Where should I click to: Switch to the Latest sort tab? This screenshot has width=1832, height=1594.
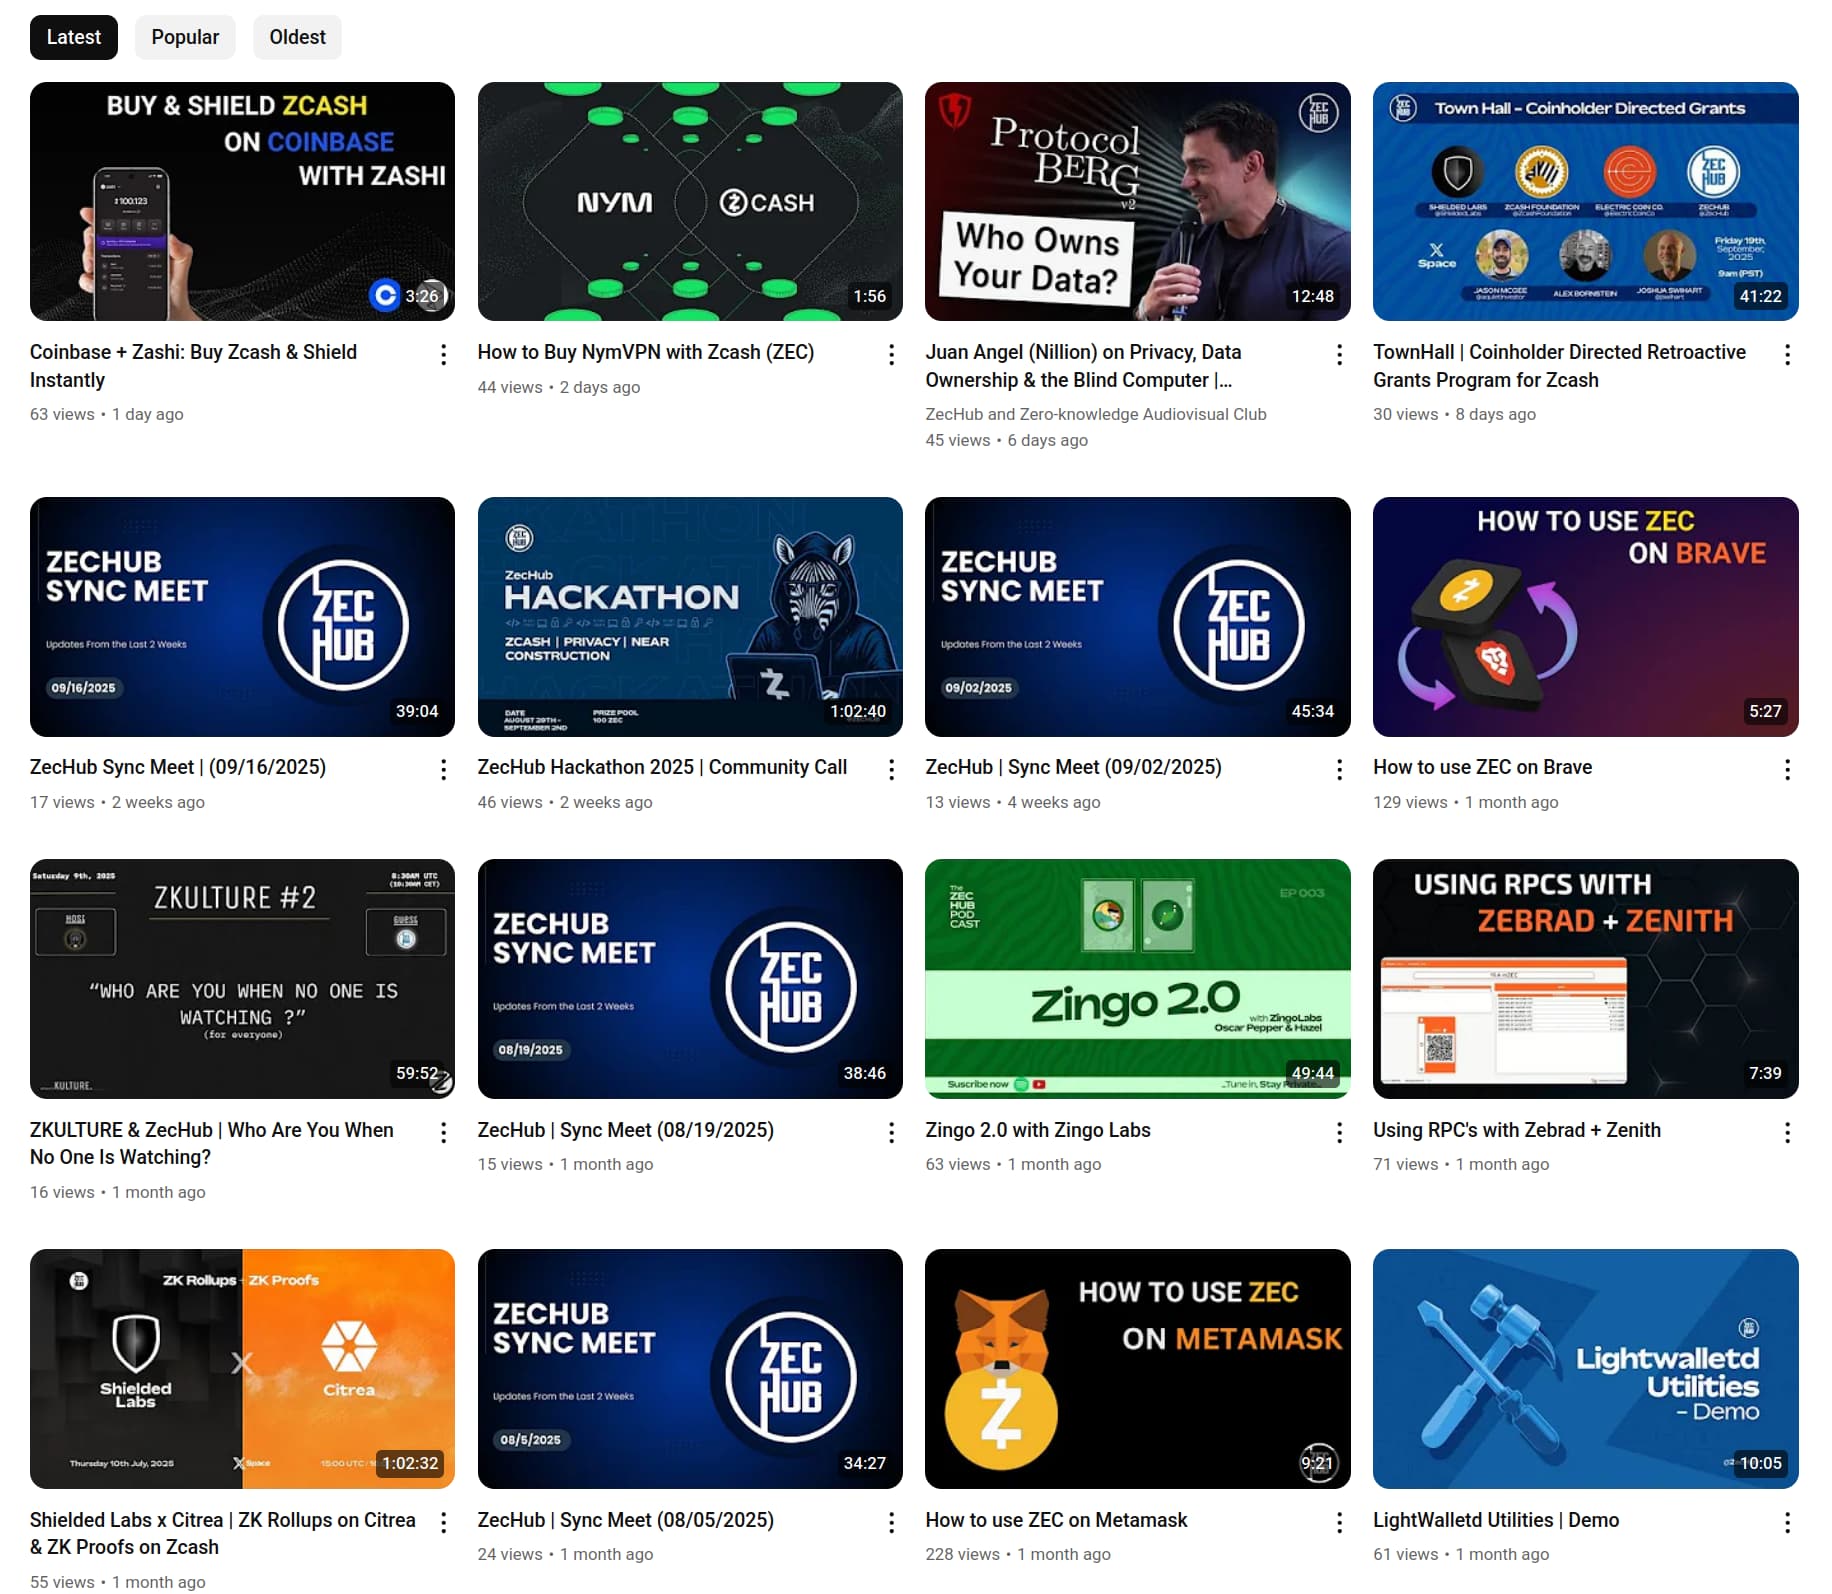[x=74, y=37]
